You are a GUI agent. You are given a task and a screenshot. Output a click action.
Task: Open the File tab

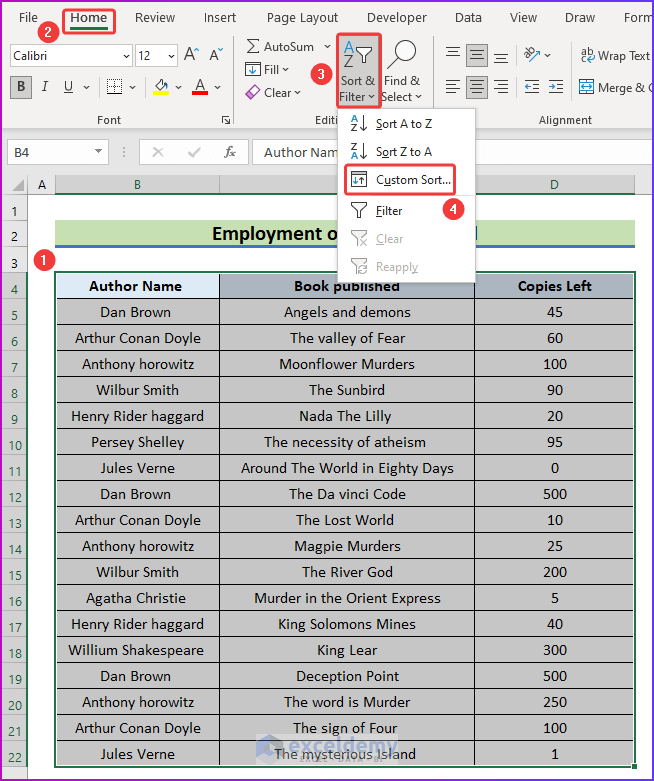(x=28, y=18)
